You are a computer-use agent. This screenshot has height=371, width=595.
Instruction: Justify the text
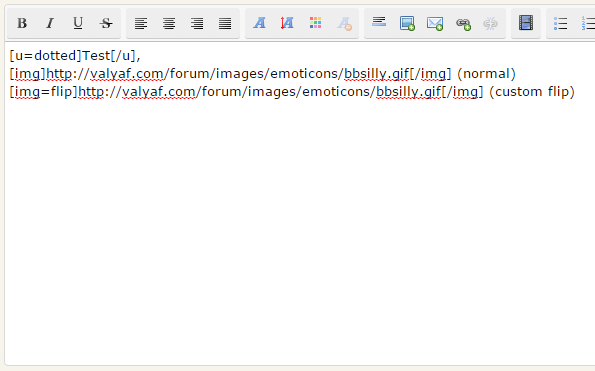click(225, 24)
